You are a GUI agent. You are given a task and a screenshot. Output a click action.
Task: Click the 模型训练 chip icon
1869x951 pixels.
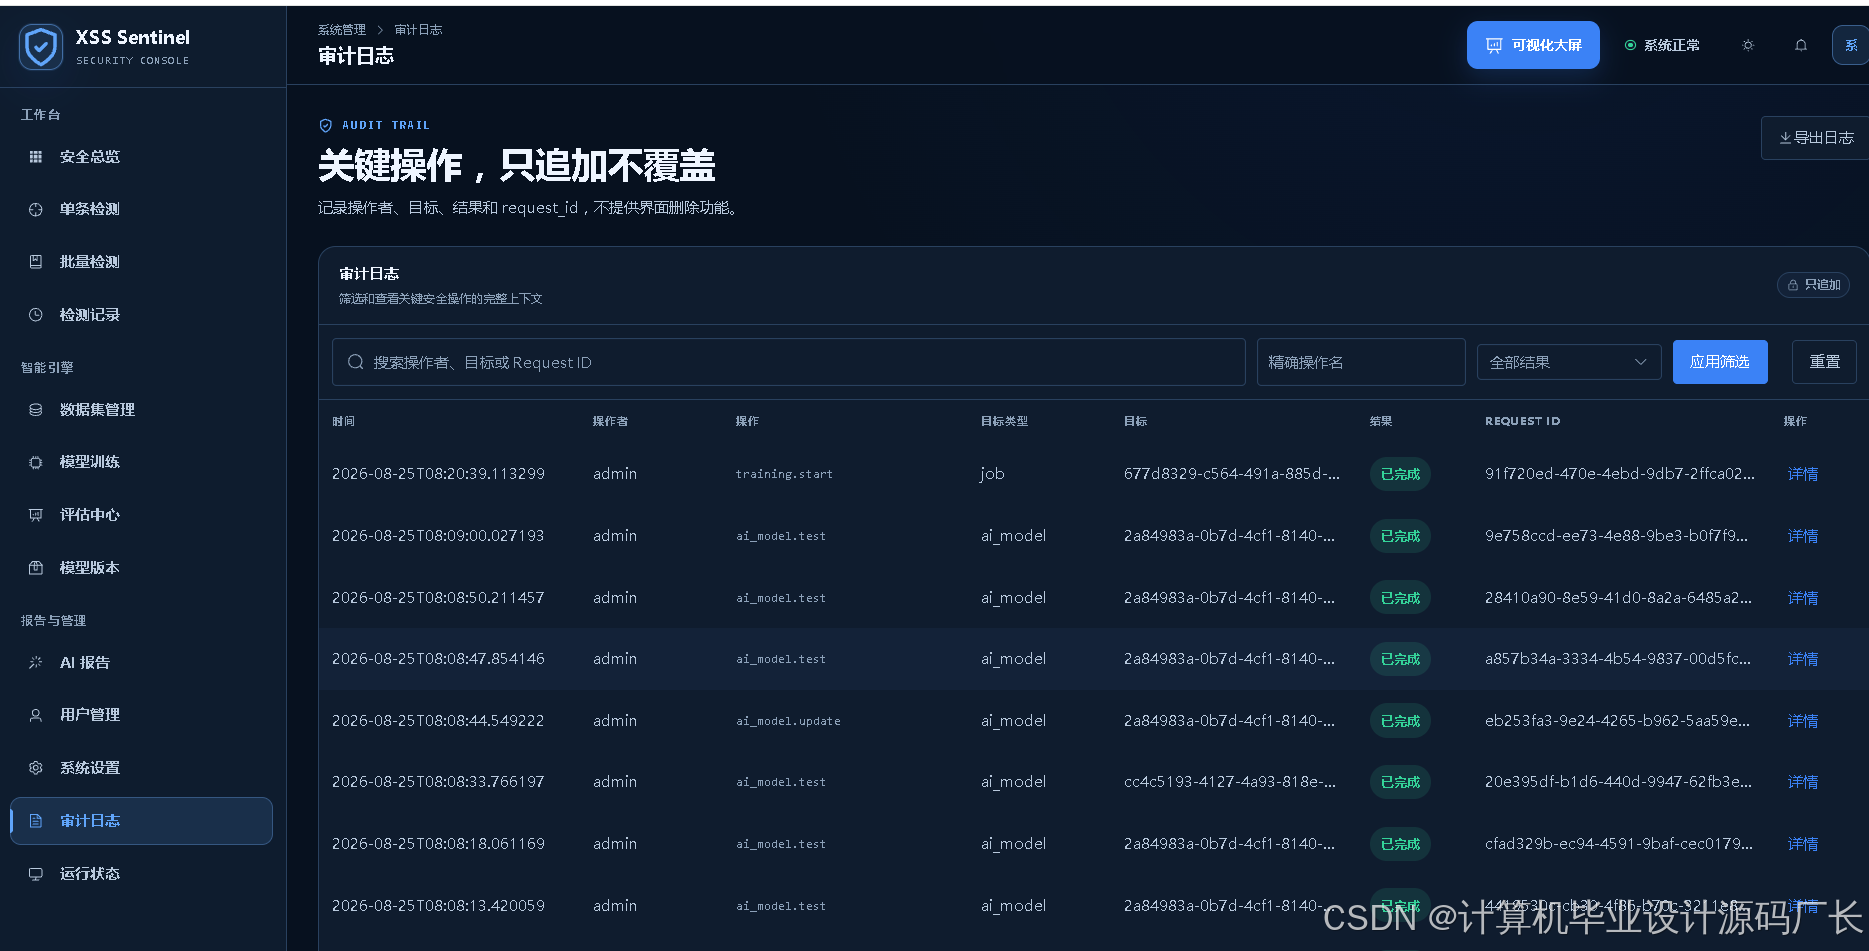click(36, 462)
